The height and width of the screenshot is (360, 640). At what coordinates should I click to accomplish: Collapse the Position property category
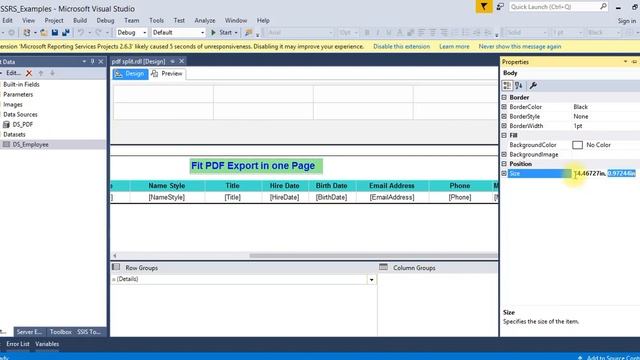click(x=504, y=164)
